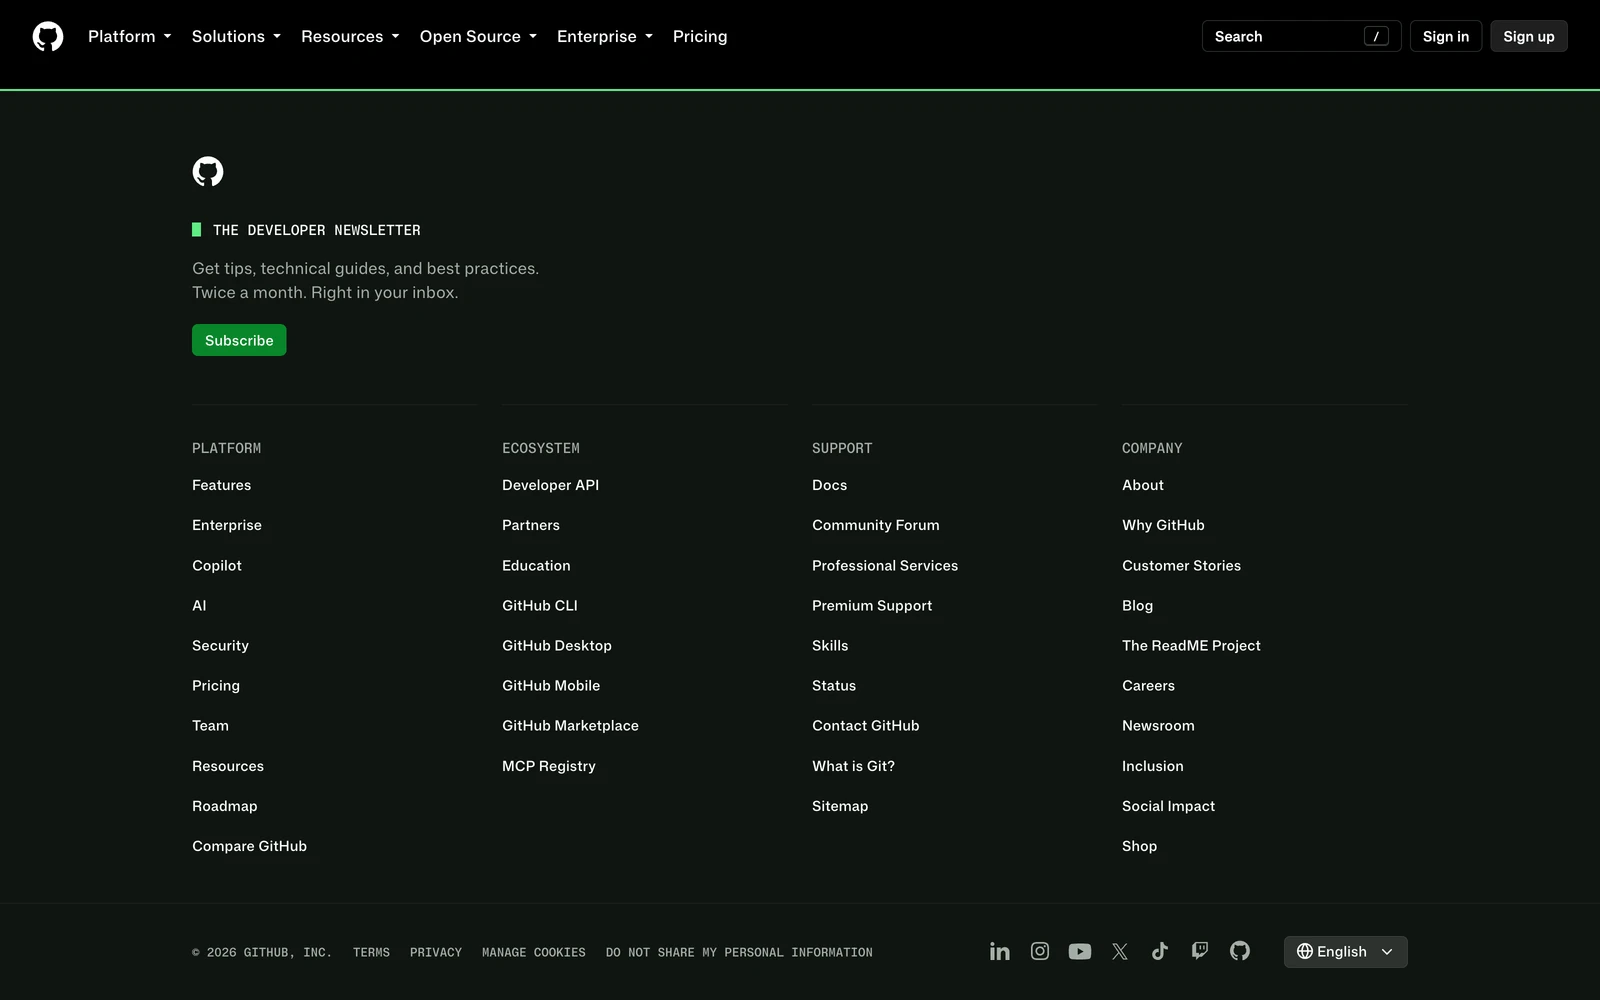Open the Resources link in footer Platform column
Viewport: 1600px width, 1000px height.
tap(228, 766)
